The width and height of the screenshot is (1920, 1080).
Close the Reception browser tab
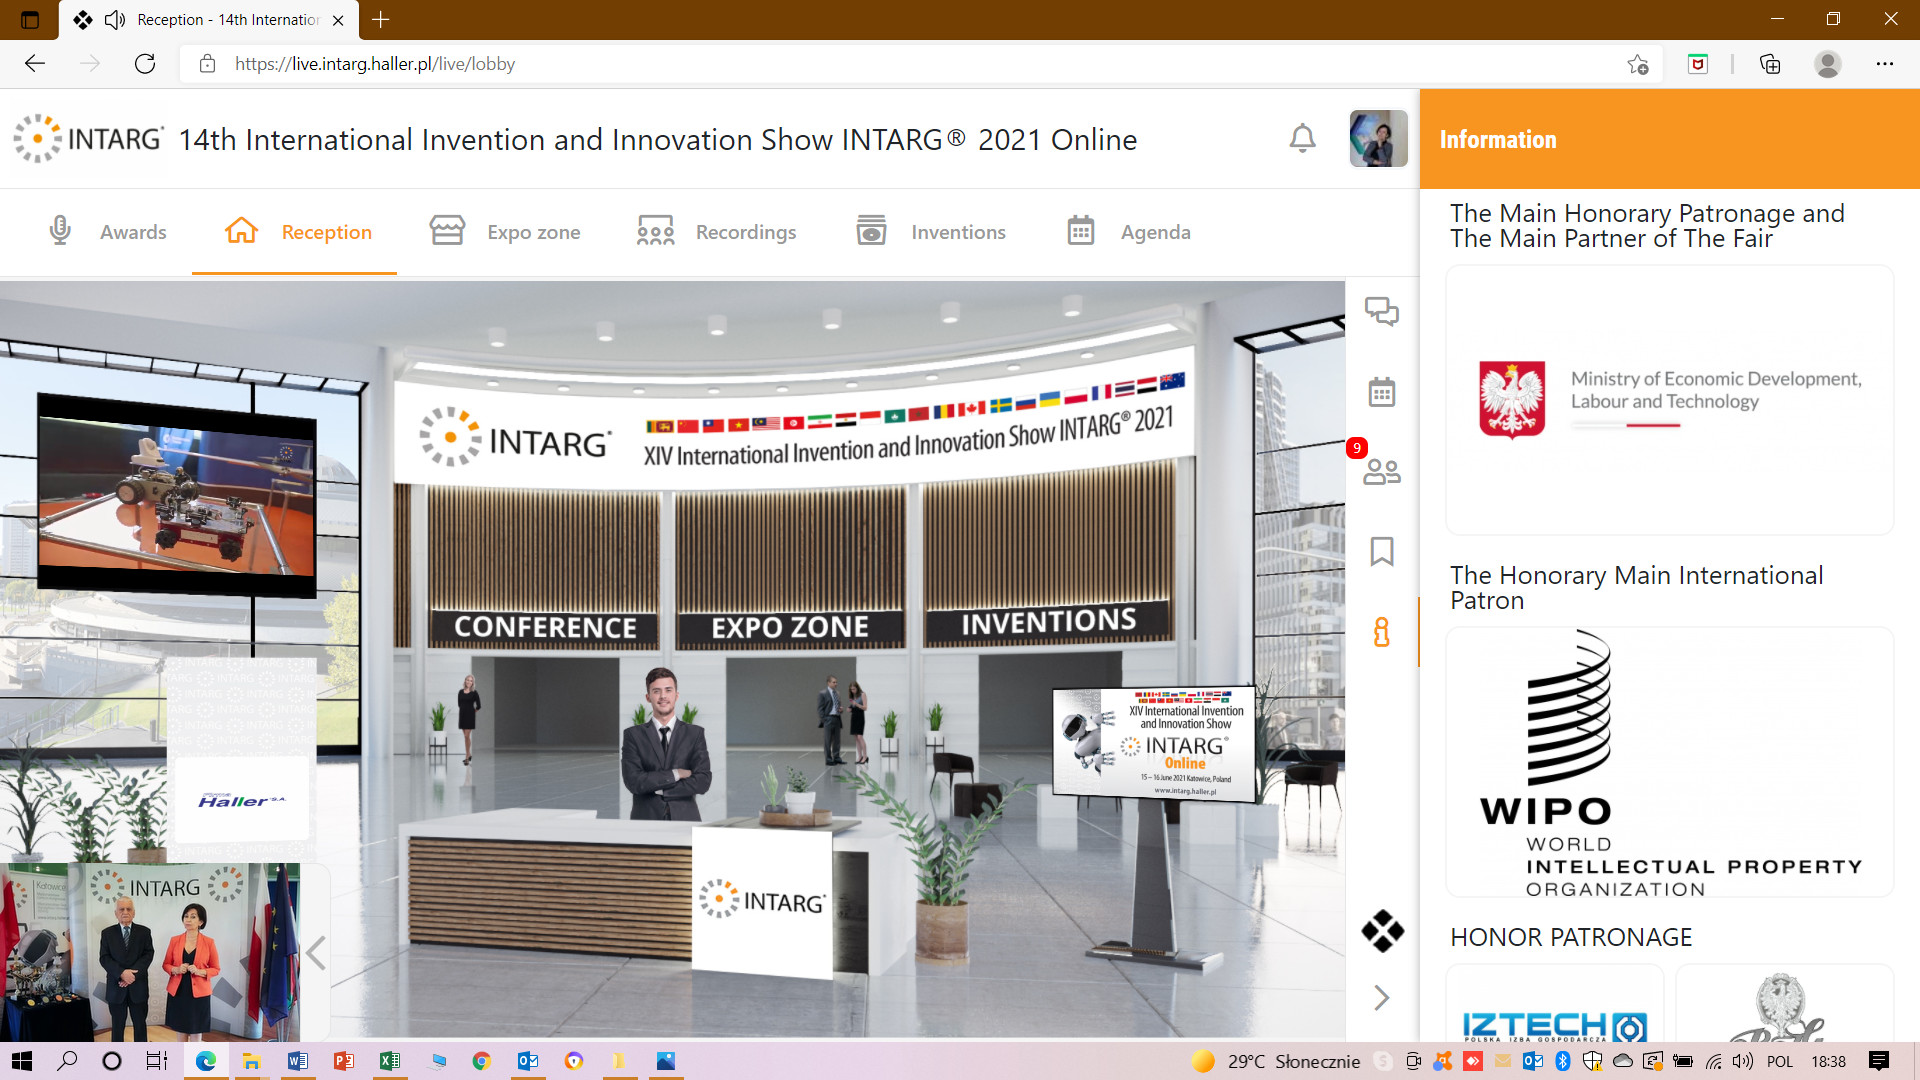click(338, 20)
